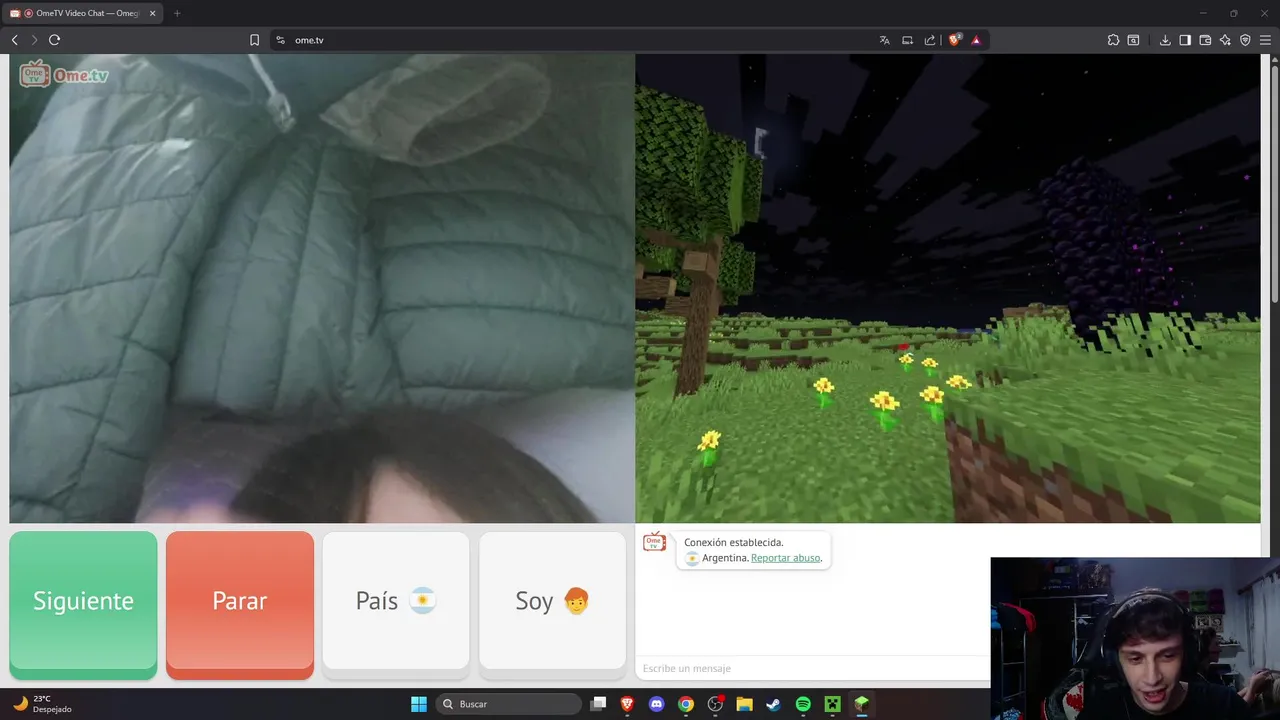Open Brave browser from taskbar
Image resolution: width=1280 pixels, height=720 pixels.
tap(627, 704)
